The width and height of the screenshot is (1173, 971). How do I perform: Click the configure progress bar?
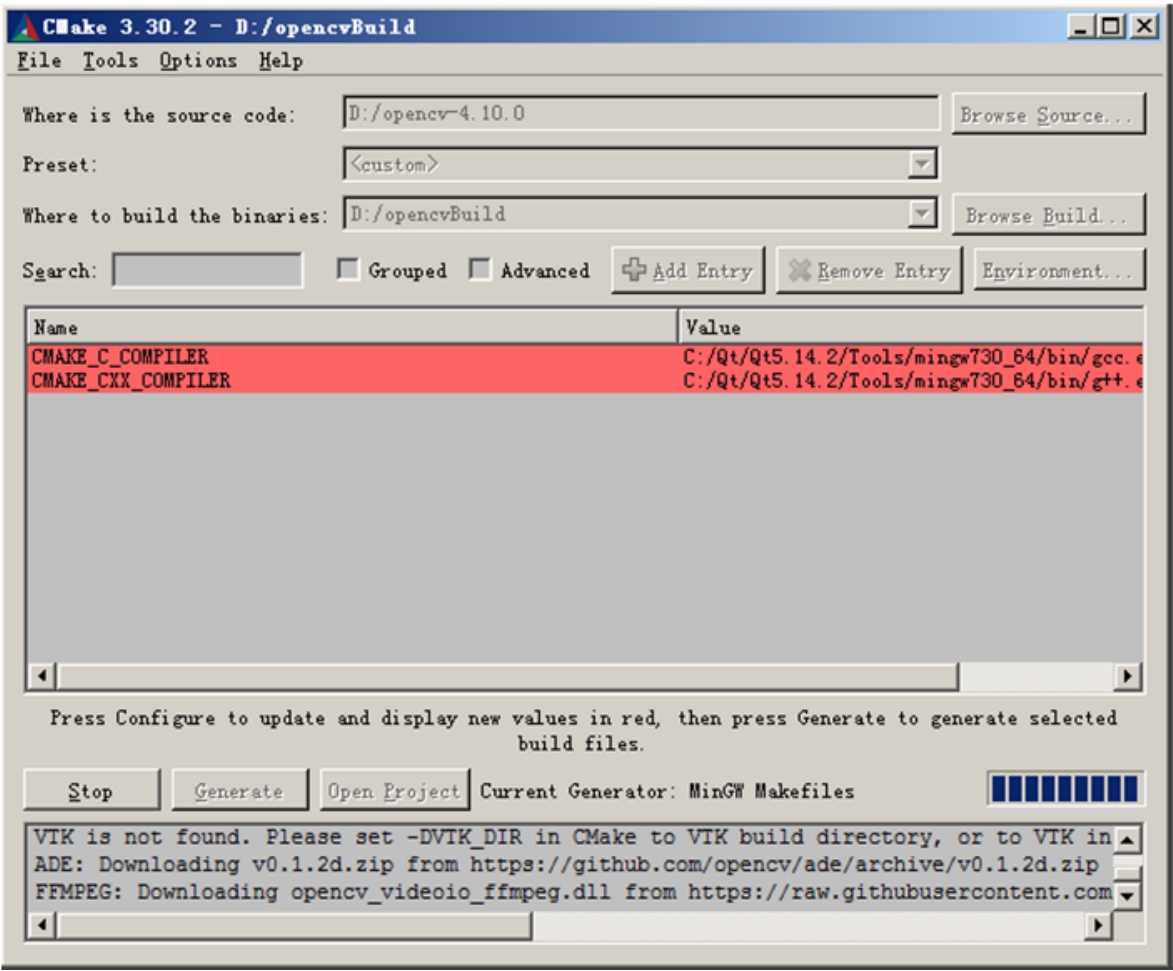1065,789
